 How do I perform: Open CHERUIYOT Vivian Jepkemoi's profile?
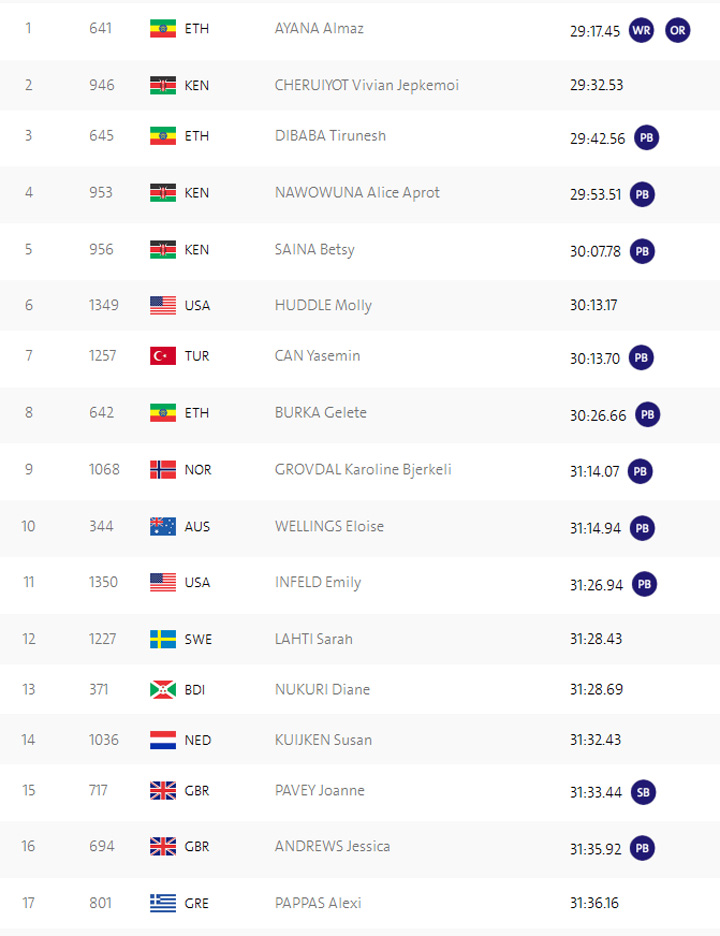(366, 85)
